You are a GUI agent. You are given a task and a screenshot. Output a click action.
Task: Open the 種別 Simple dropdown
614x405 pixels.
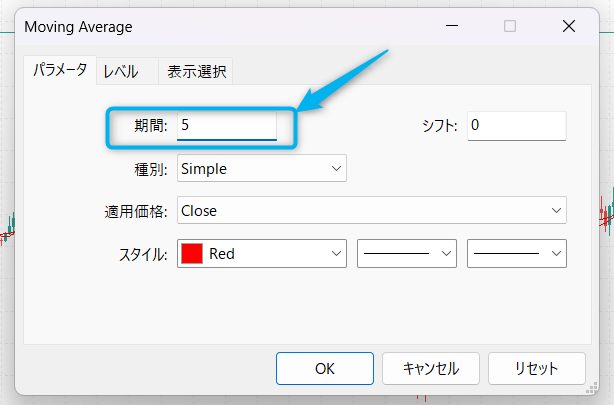[262, 169]
